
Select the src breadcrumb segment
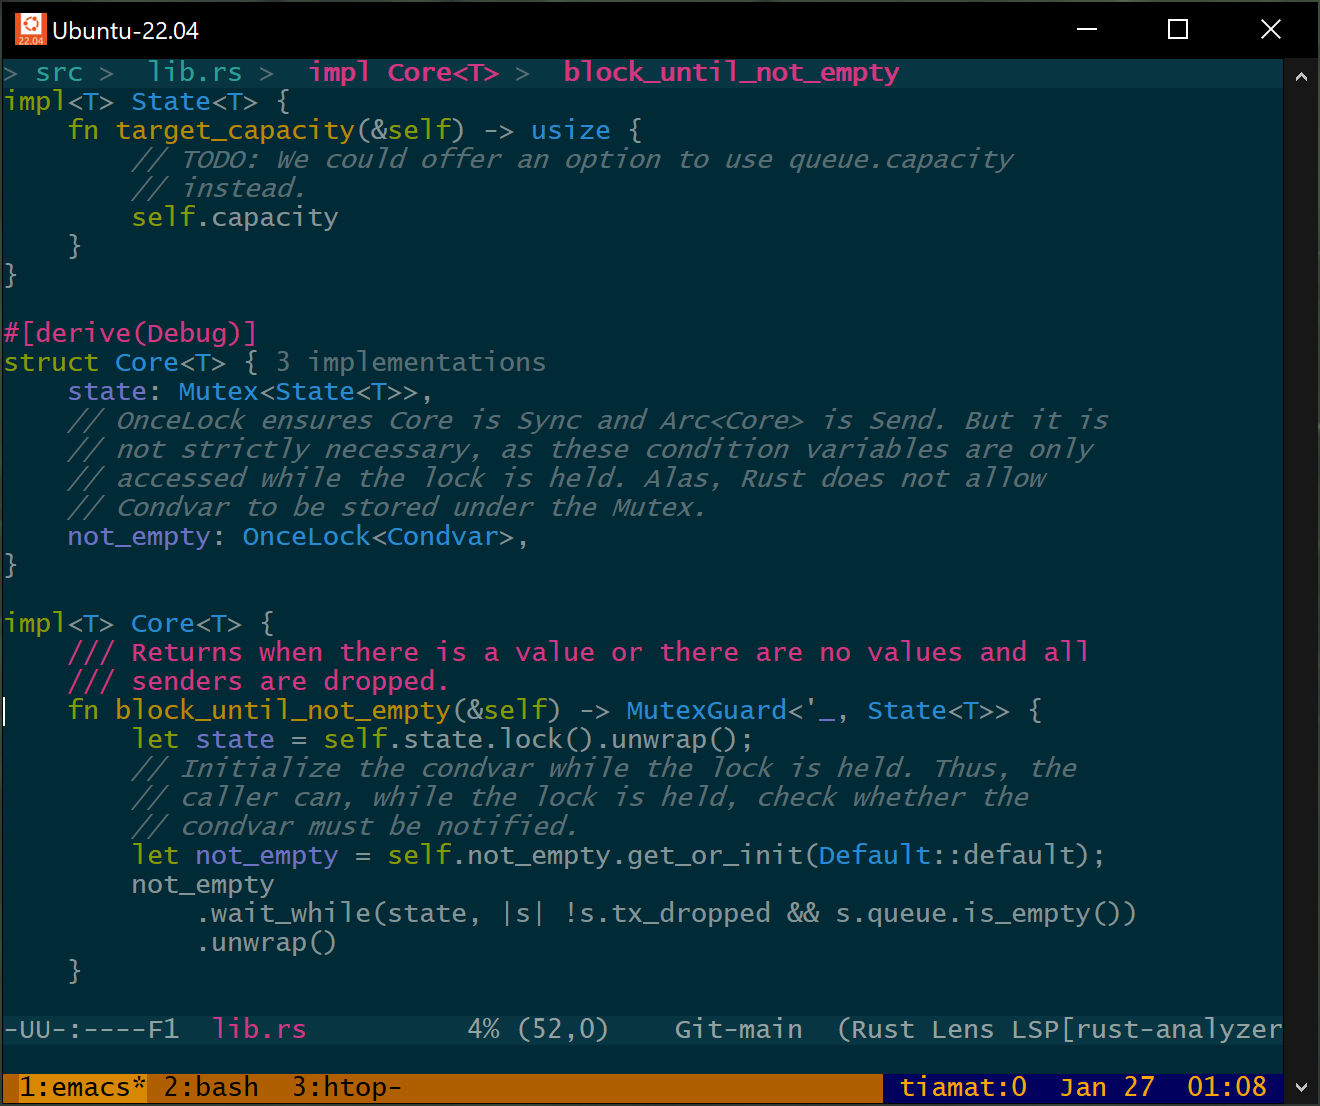(x=59, y=73)
